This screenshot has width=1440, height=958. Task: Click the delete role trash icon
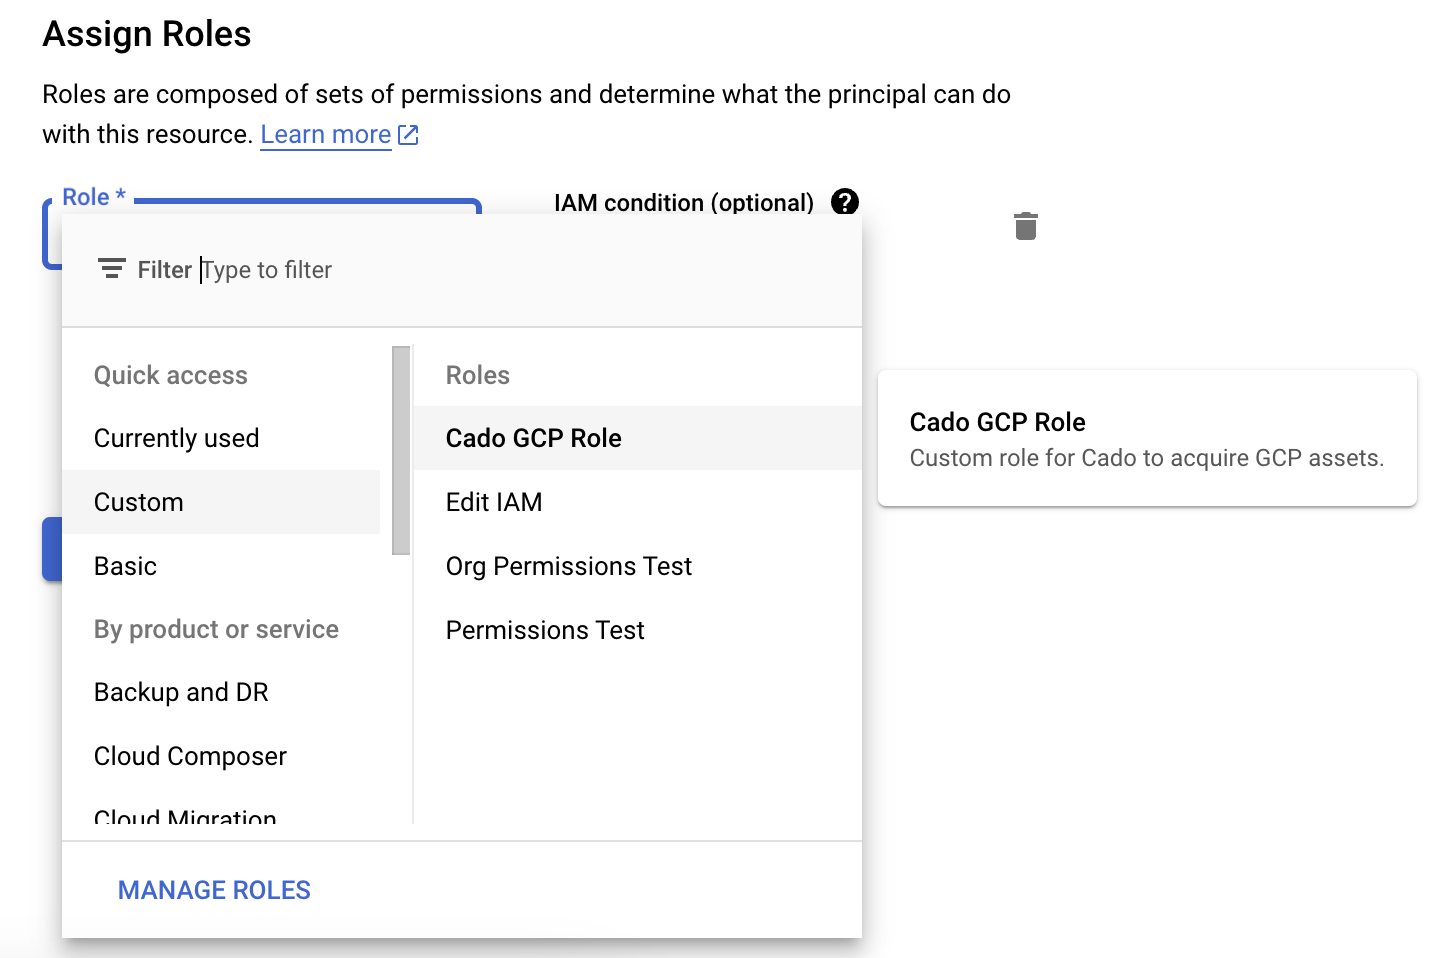point(1026,226)
